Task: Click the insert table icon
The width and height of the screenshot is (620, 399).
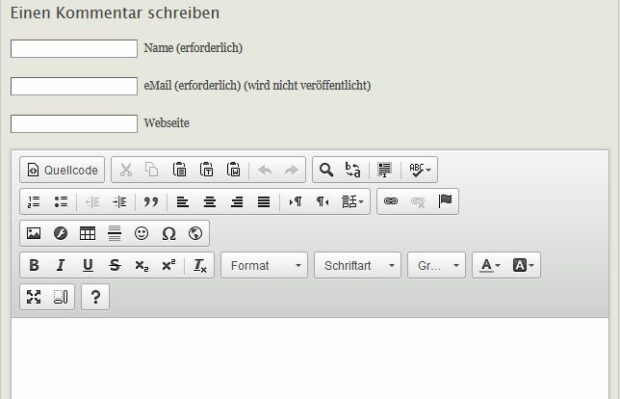Action: pos(87,233)
